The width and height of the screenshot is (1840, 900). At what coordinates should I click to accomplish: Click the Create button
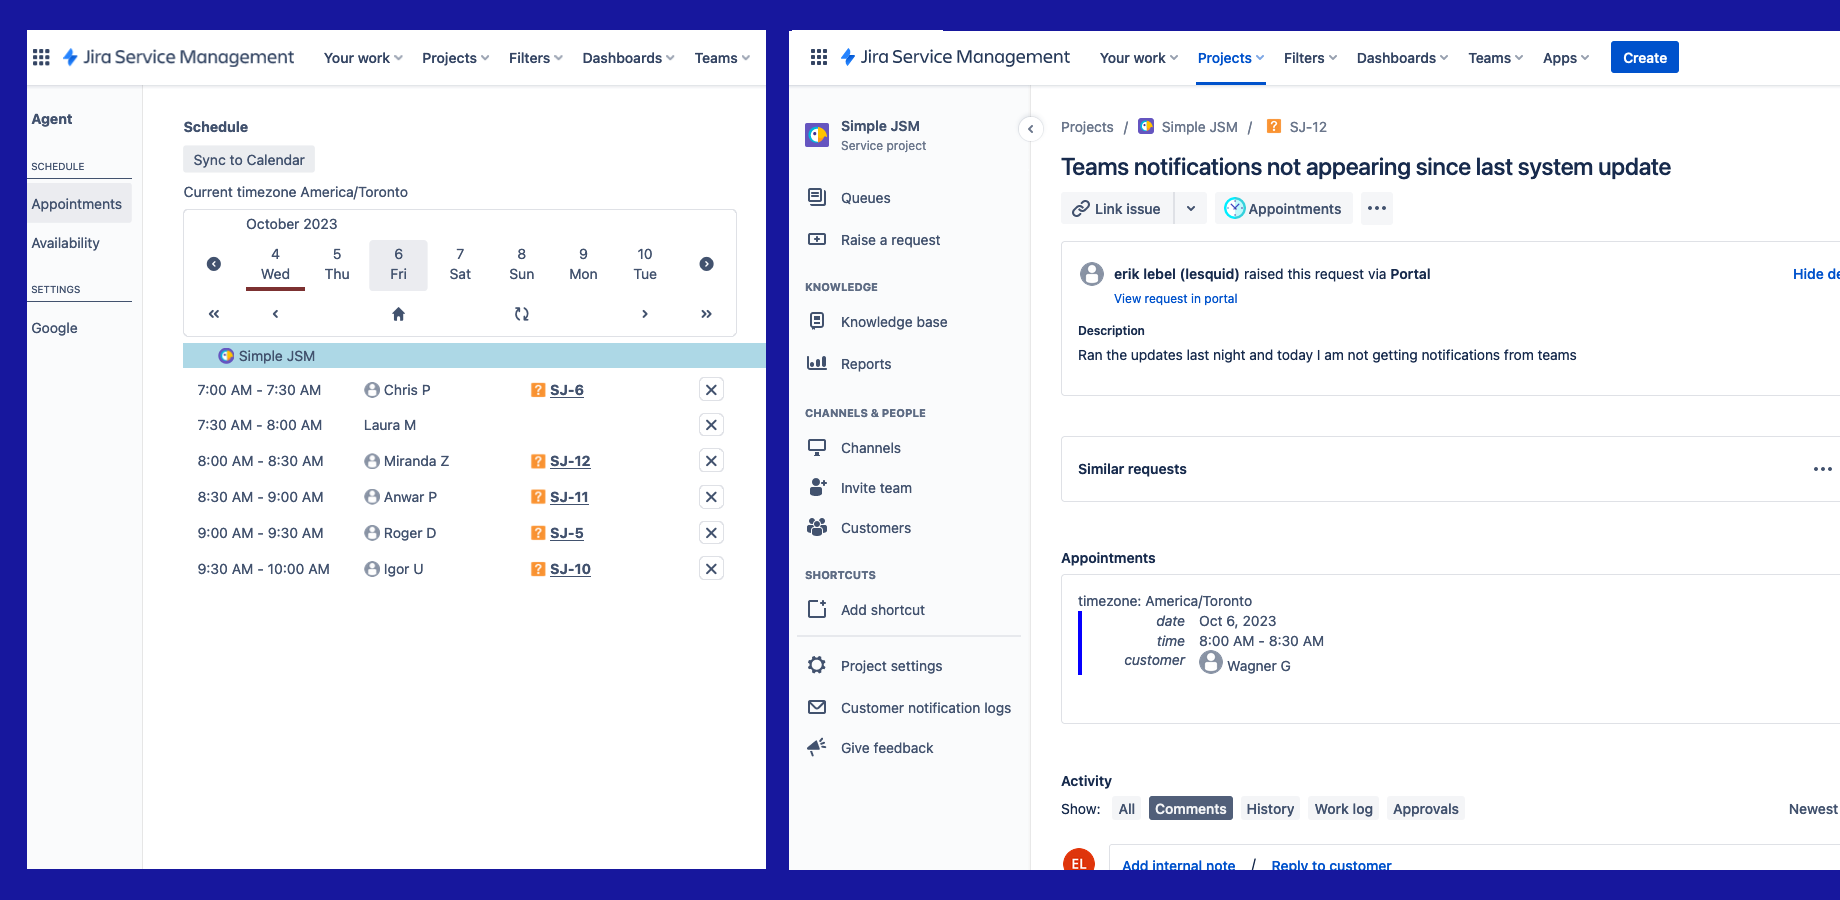tap(1645, 57)
